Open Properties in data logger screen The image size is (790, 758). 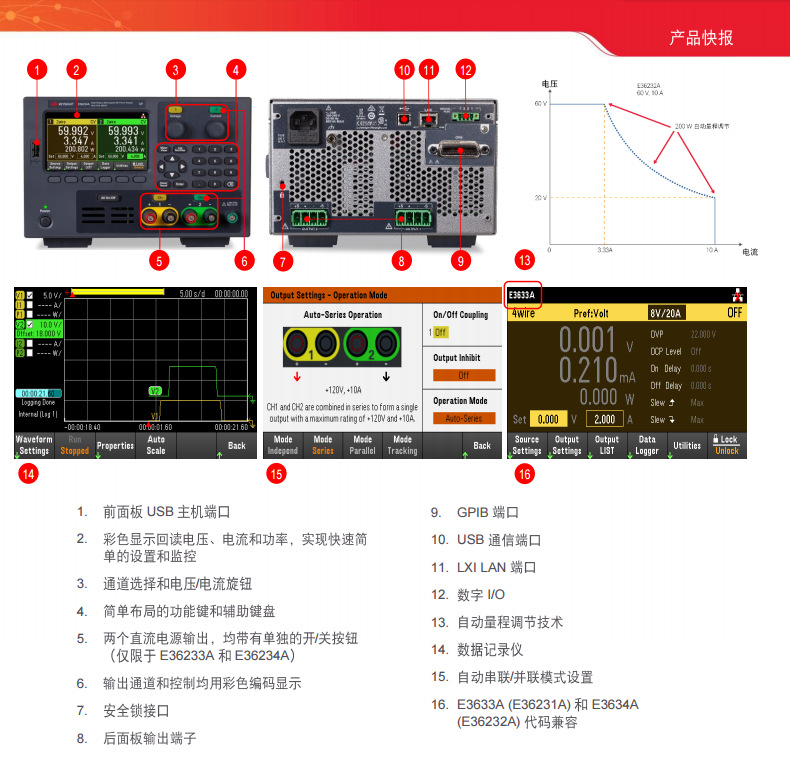coord(115,445)
